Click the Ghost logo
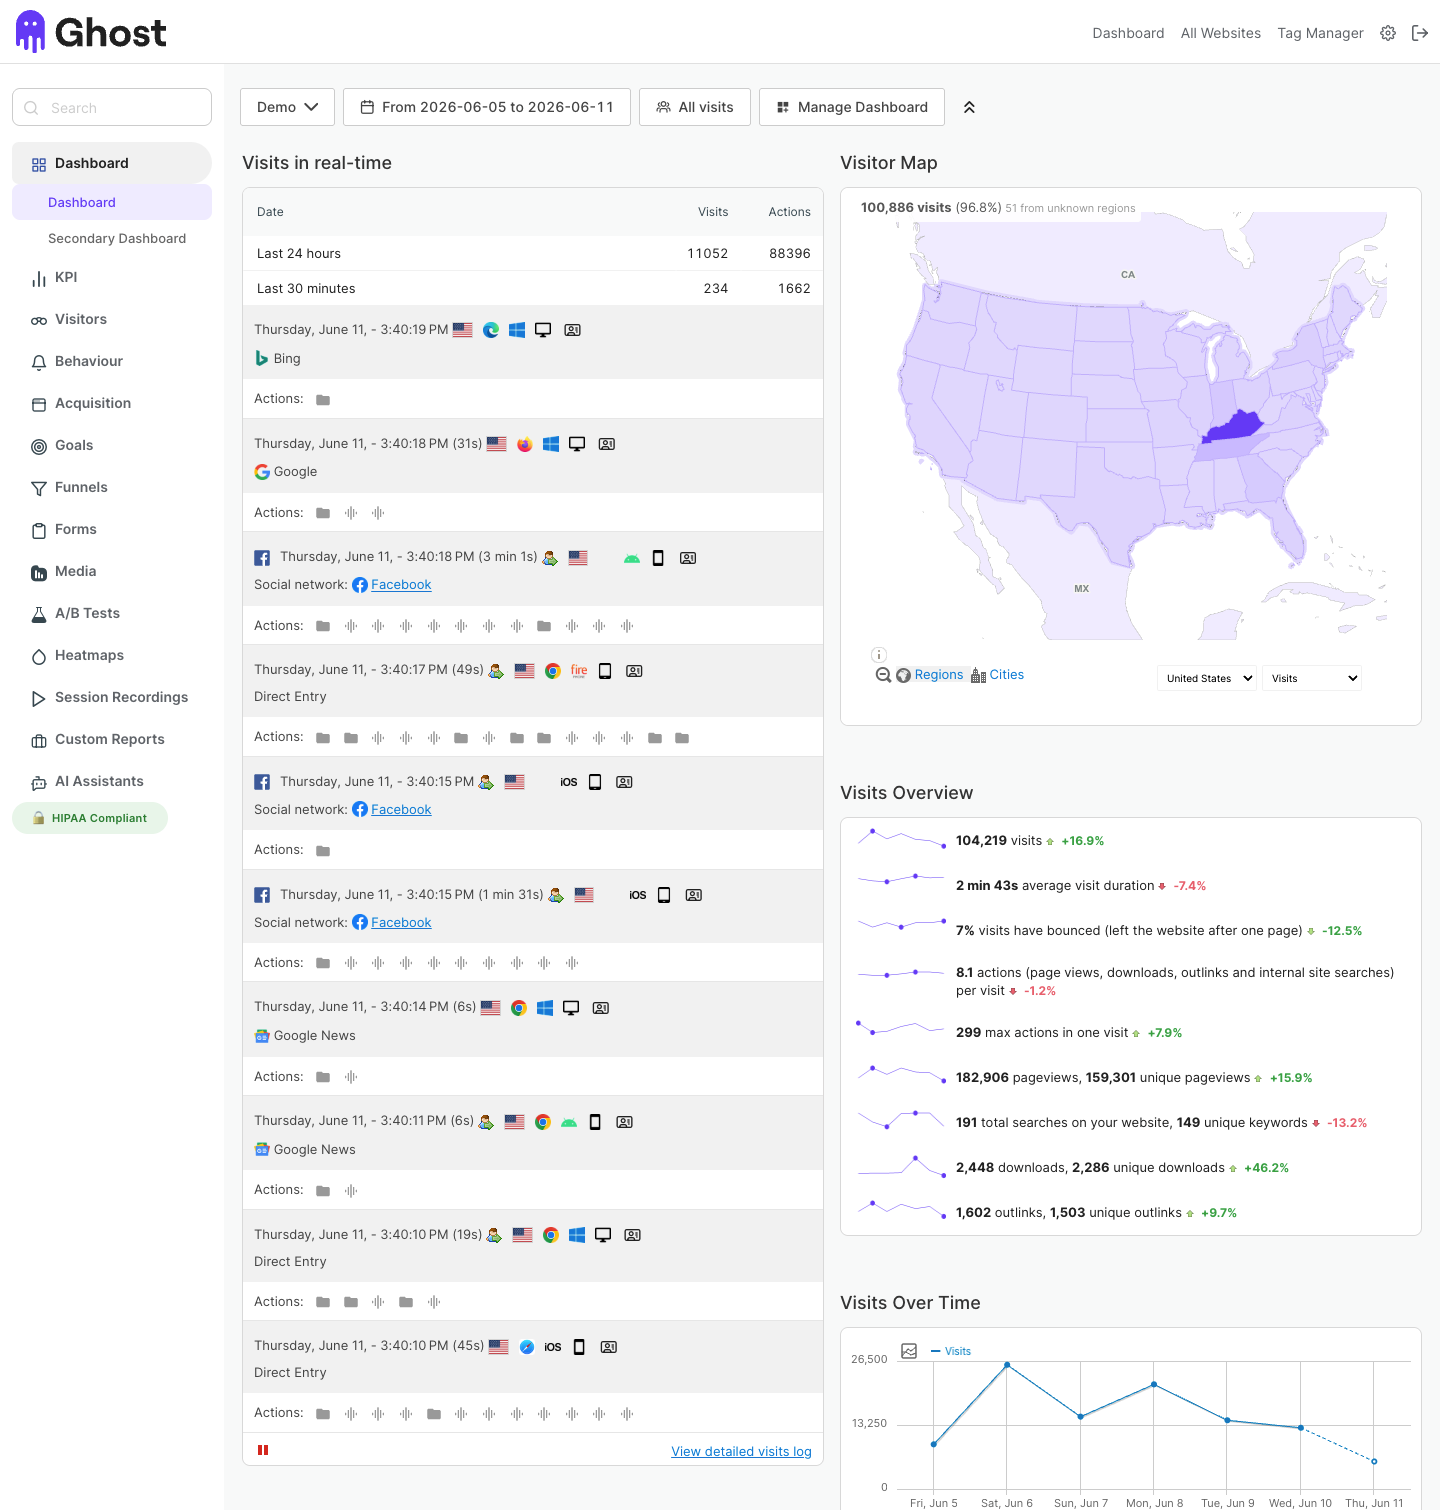1440x1510 pixels. [90, 32]
